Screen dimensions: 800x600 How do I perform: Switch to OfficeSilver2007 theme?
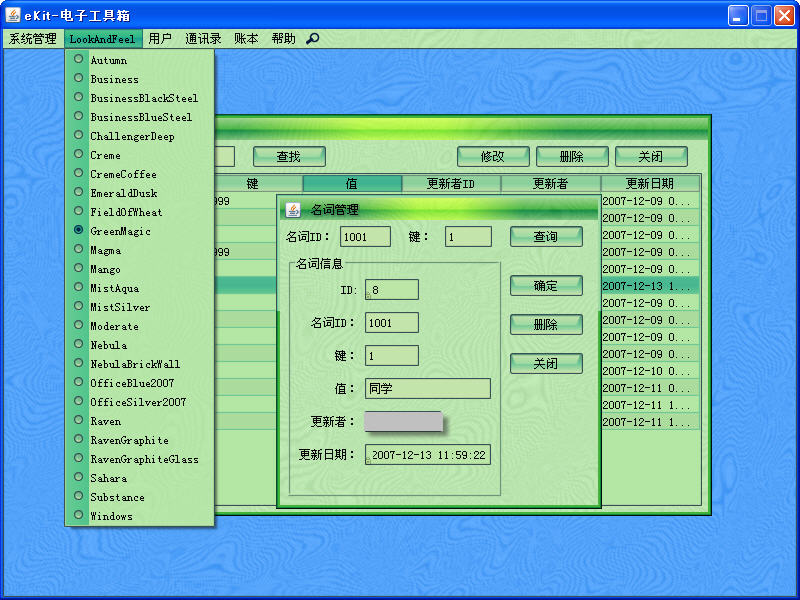tap(139, 402)
